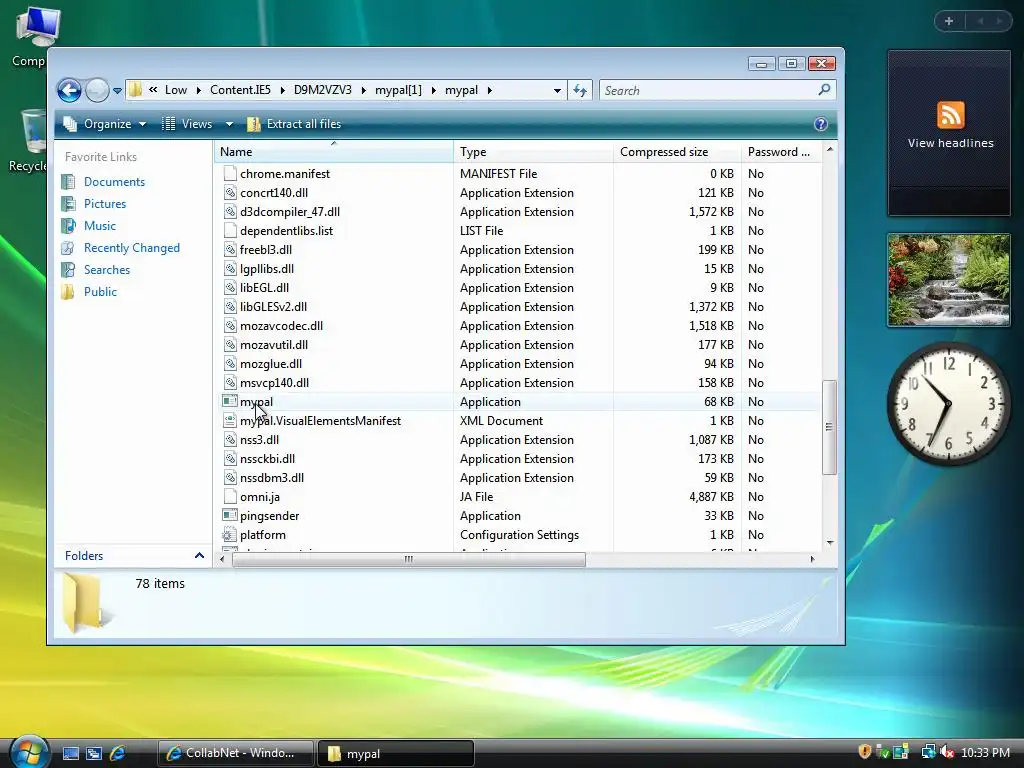Expand the arrow after the last mypal breadcrumb
The width and height of the screenshot is (1024, 768).
tap(489, 90)
